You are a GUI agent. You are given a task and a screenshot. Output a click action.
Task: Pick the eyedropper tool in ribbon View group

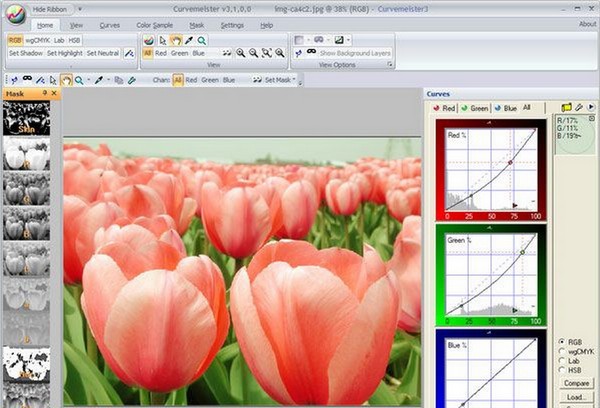point(188,40)
